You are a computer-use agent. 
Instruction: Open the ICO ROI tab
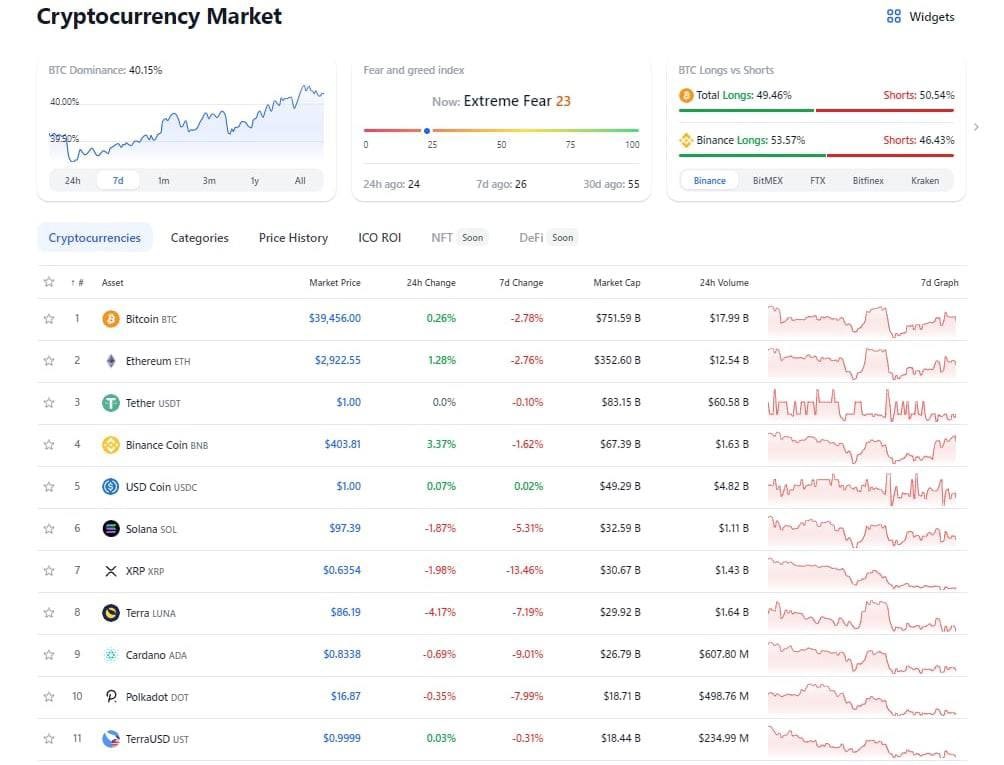click(380, 238)
